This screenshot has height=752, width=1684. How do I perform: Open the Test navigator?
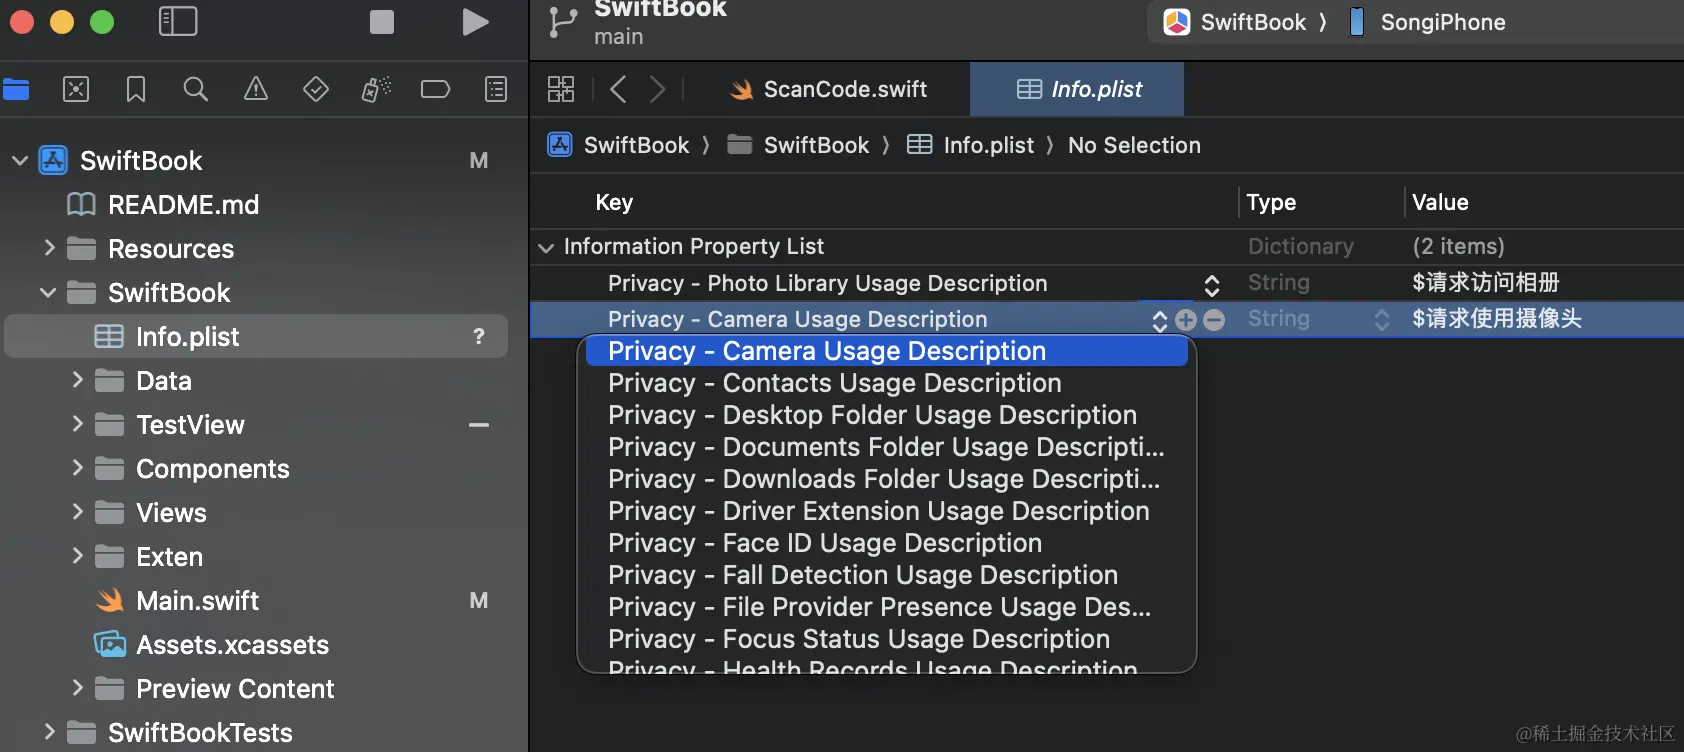[x=316, y=89]
